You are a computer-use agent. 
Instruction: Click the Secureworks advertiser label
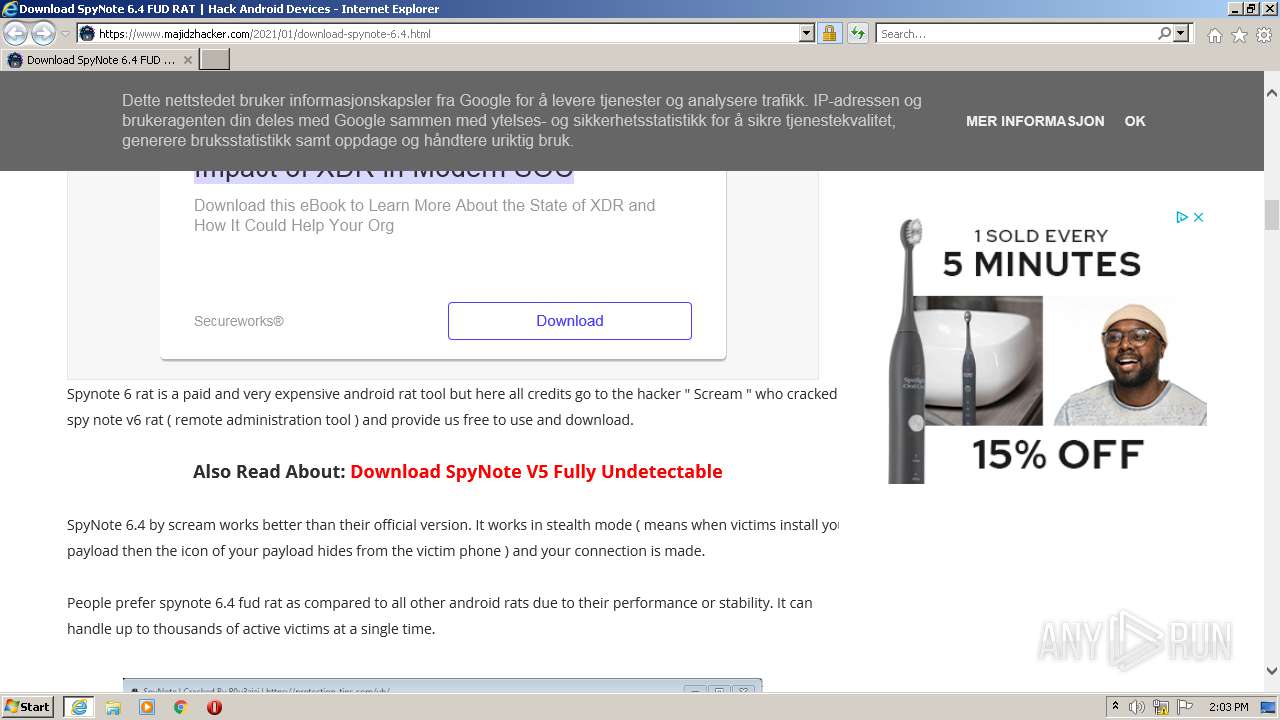[x=239, y=321]
